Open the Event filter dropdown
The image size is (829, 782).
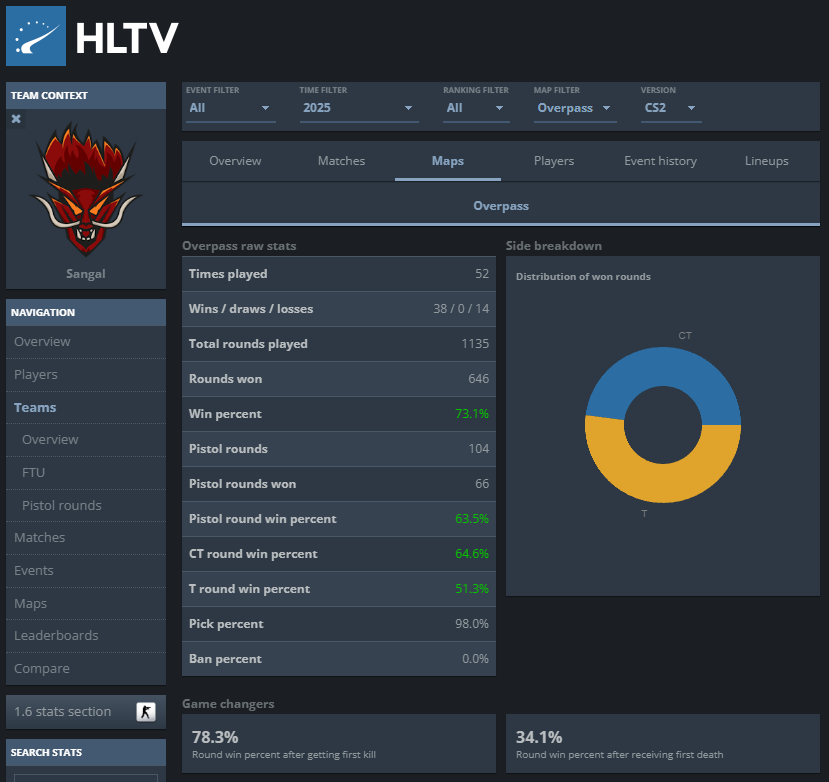[231, 108]
